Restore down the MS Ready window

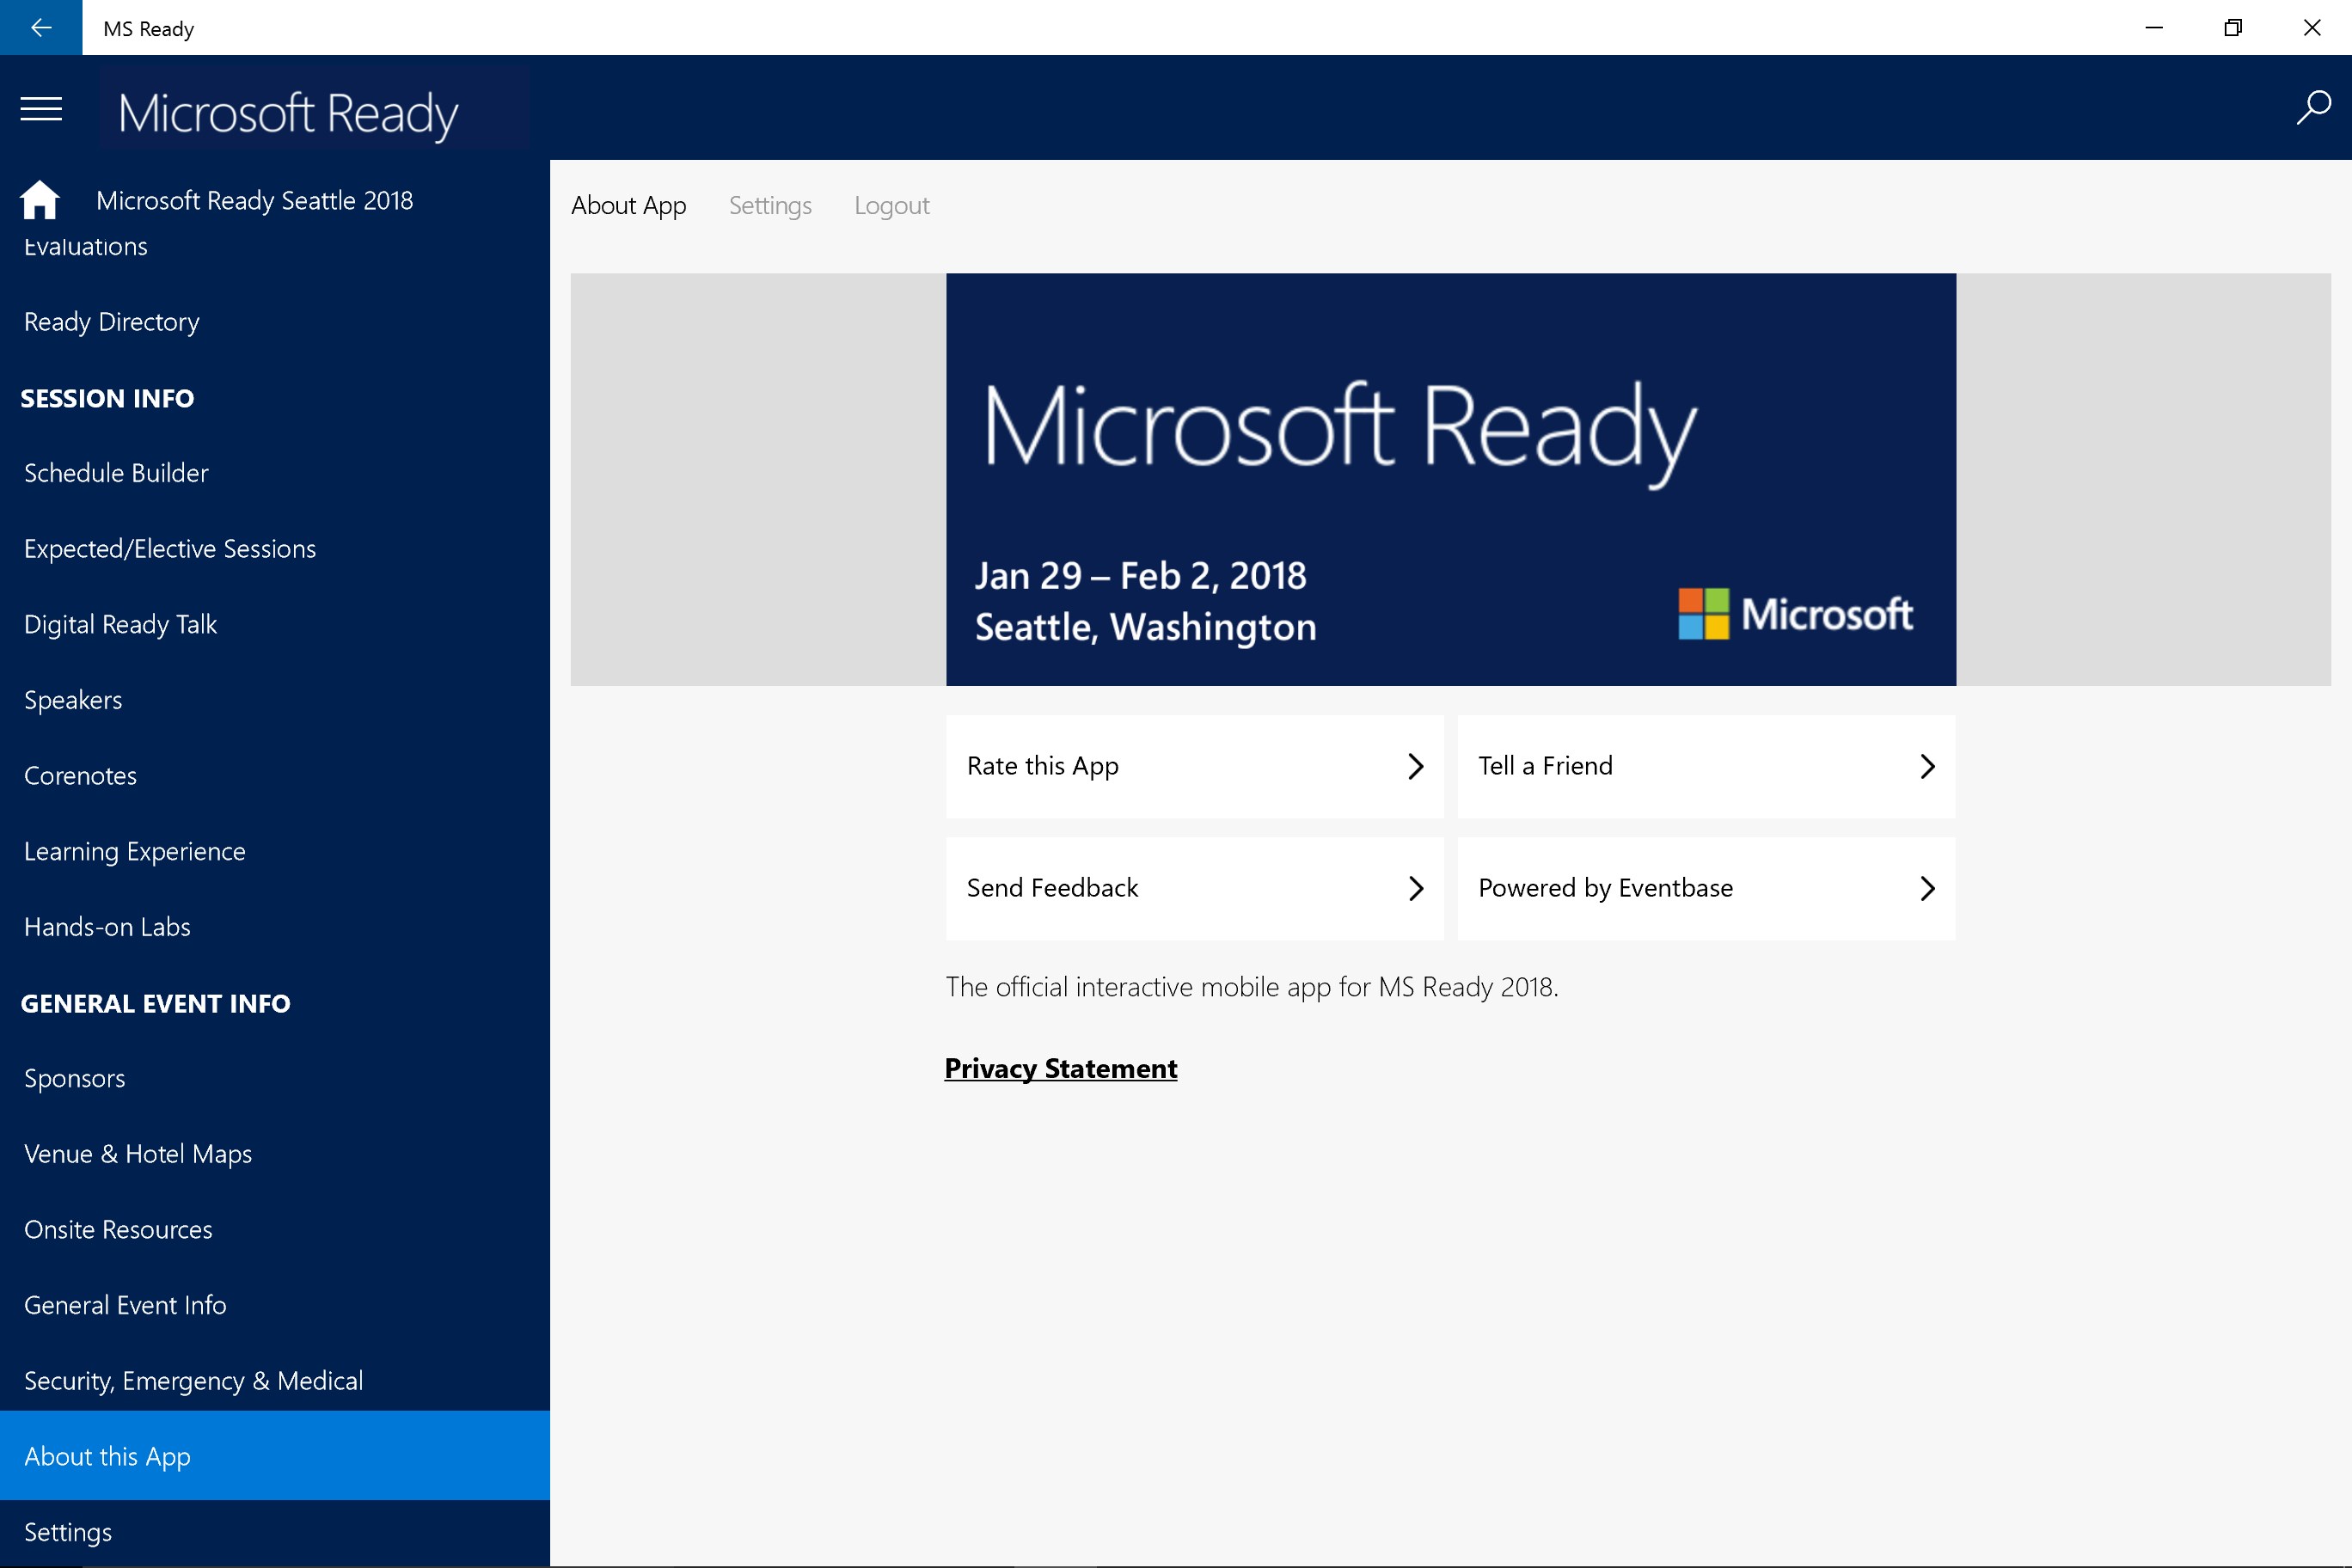point(2232,27)
